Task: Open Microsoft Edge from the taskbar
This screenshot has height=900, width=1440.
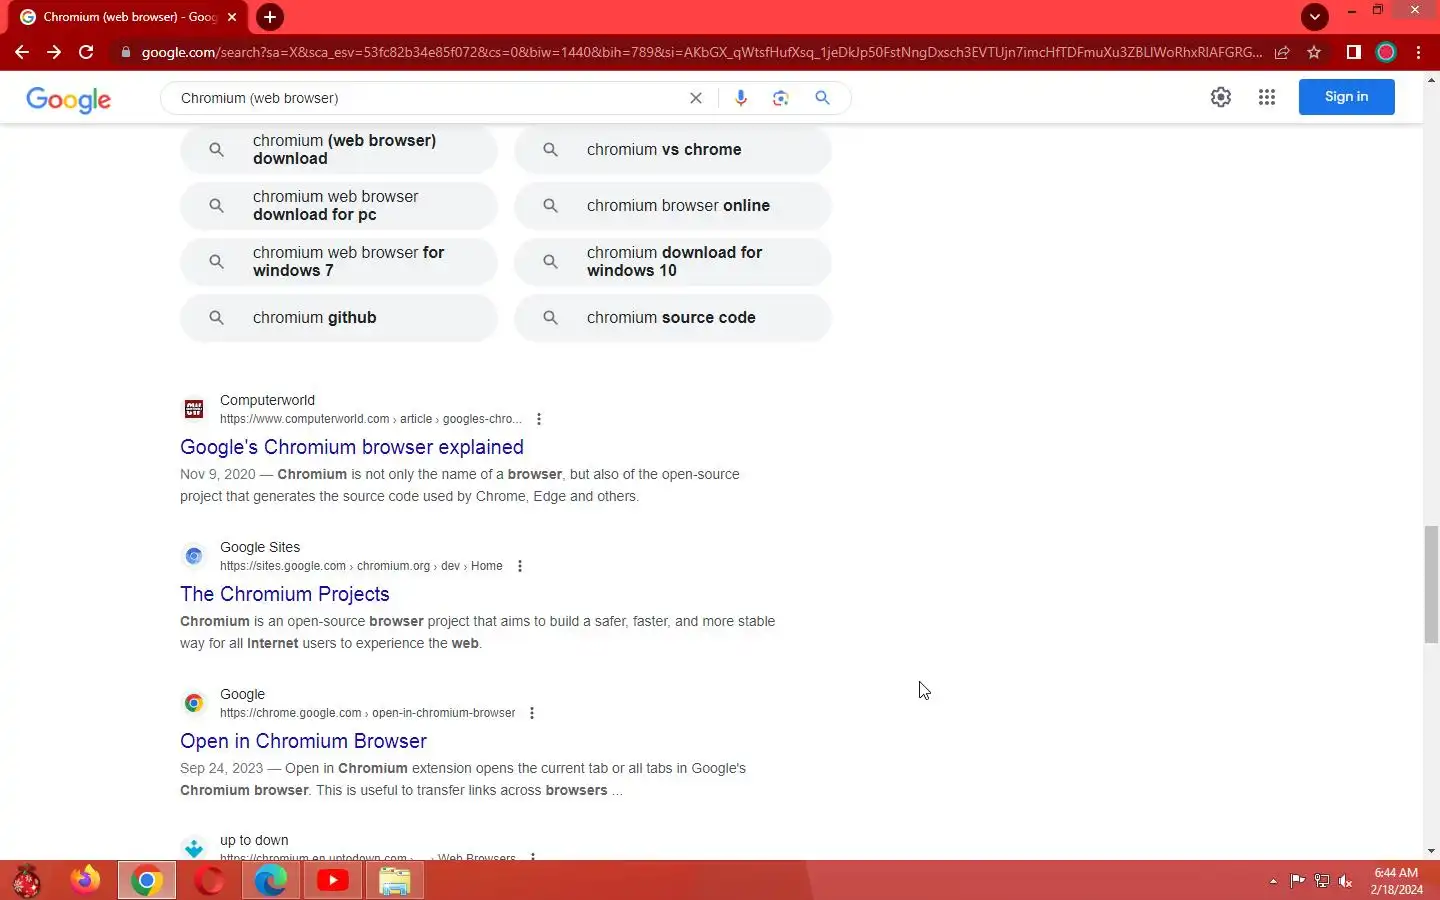Action: pos(271,880)
